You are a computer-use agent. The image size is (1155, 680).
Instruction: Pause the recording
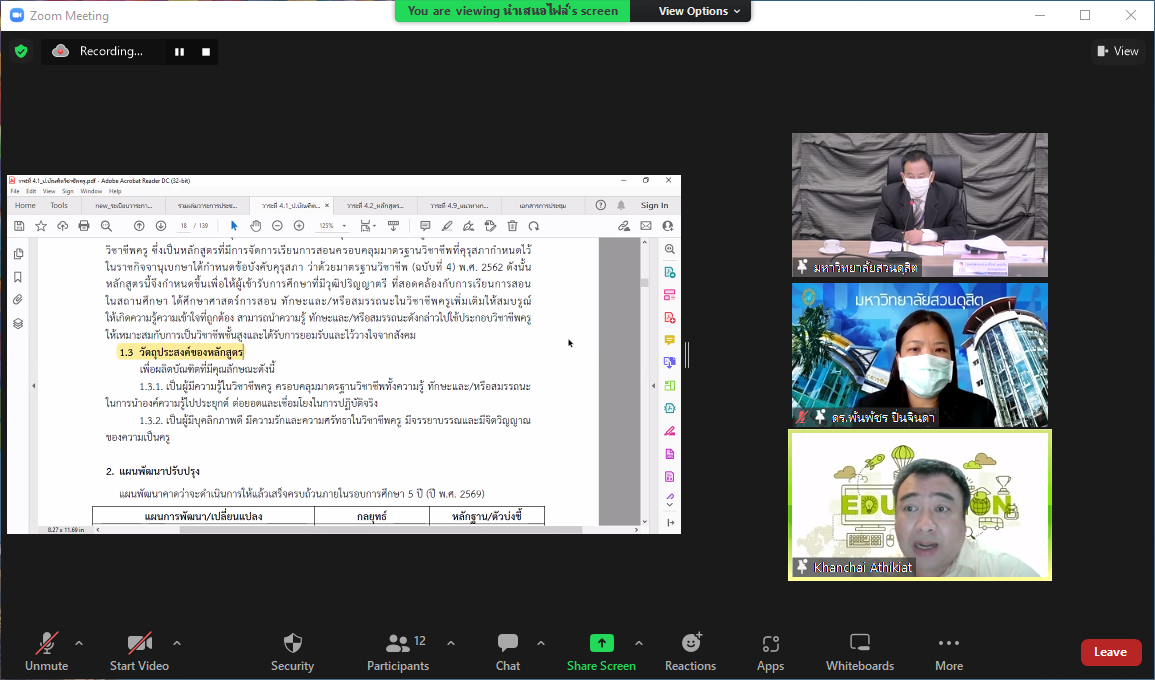[180, 52]
